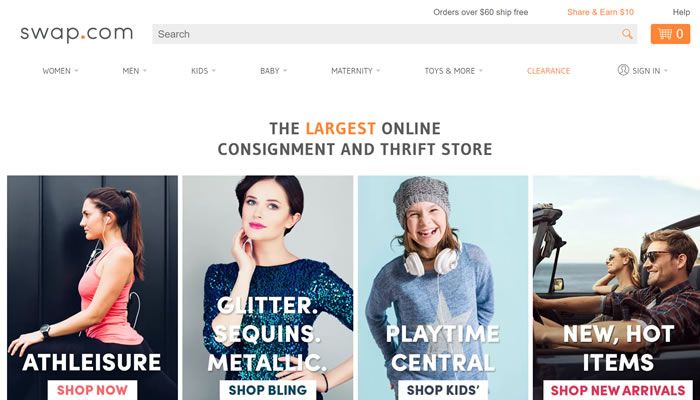The height and width of the screenshot is (400, 700).
Task: Go home via the swap.com logo
Action: 76,34
